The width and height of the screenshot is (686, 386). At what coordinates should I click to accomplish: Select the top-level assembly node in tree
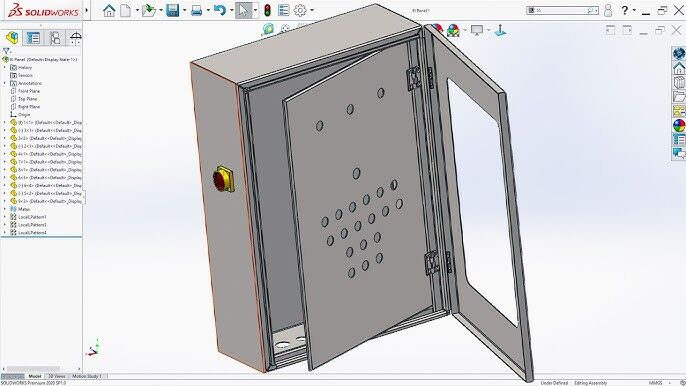(40, 60)
